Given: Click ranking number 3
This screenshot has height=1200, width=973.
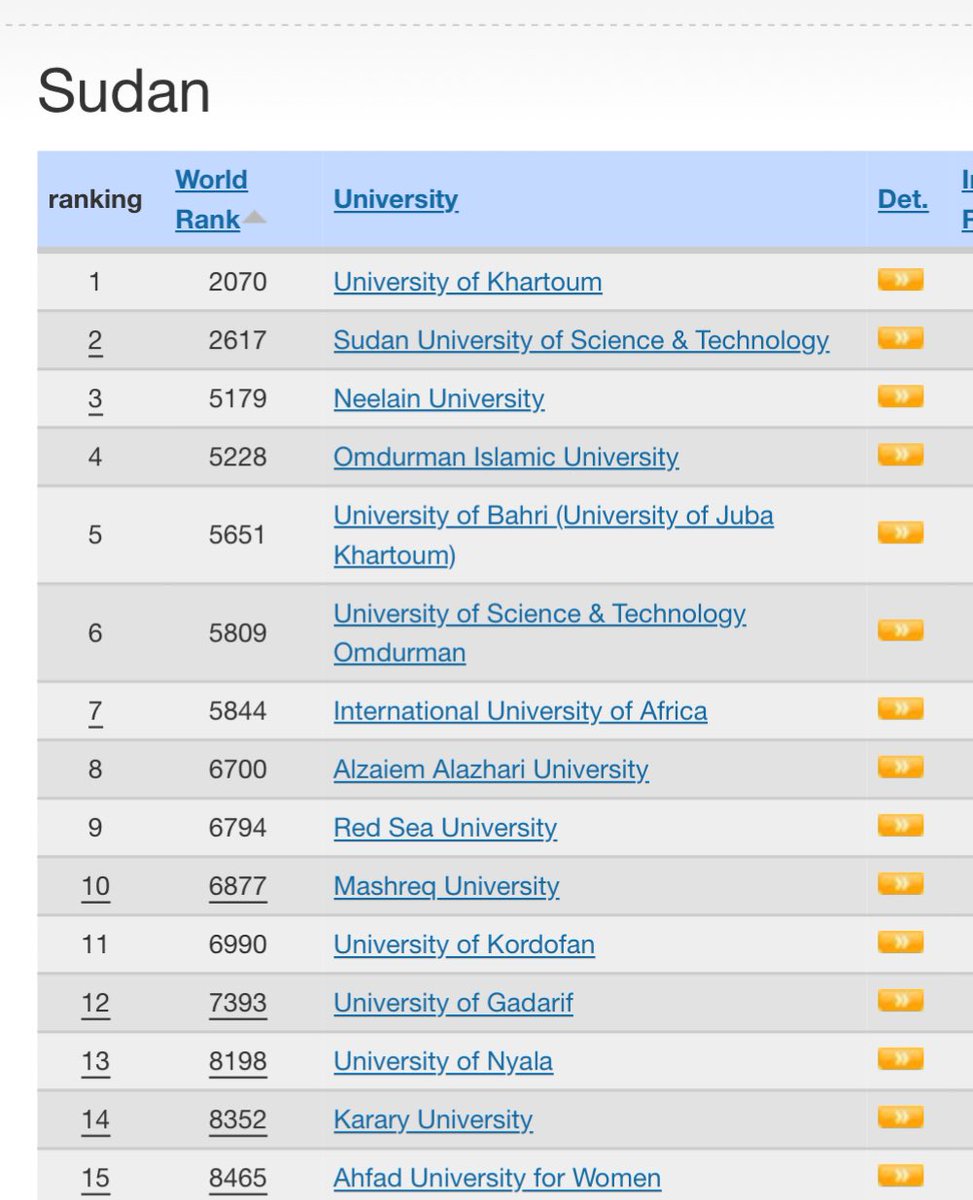Looking at the screenshot, I should coord(95,400).
